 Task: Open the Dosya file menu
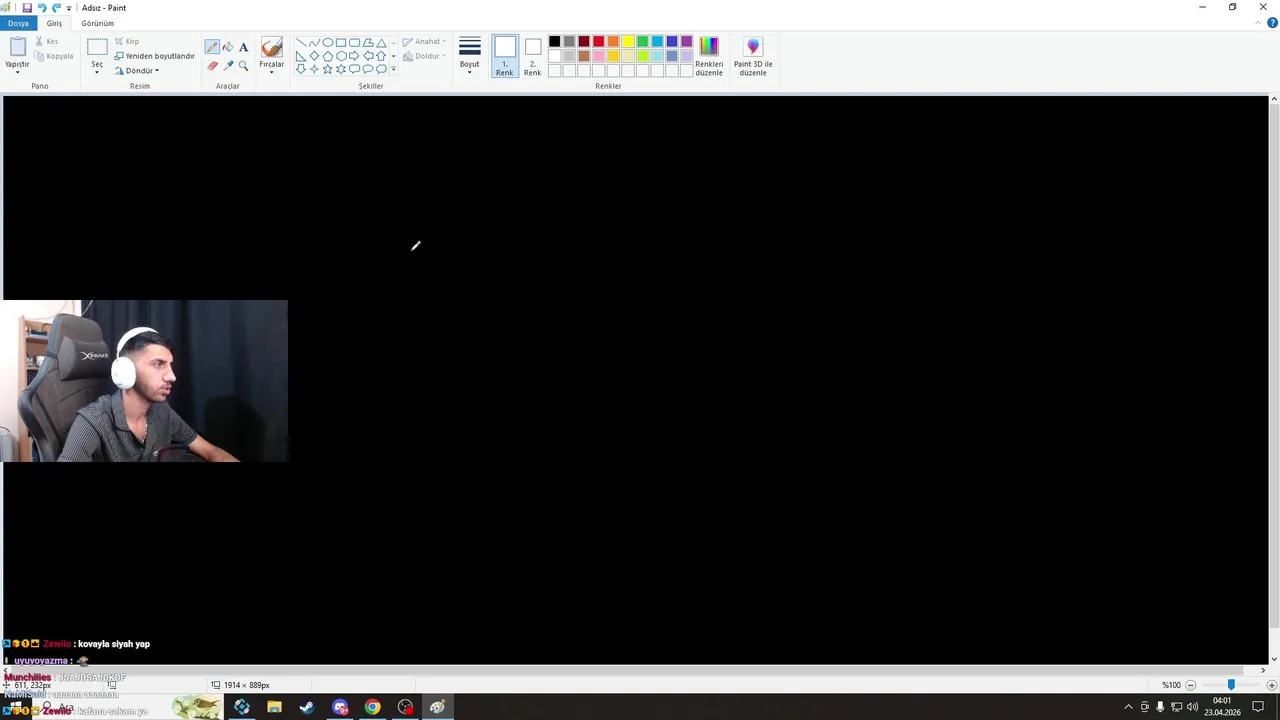click(18, 23)
